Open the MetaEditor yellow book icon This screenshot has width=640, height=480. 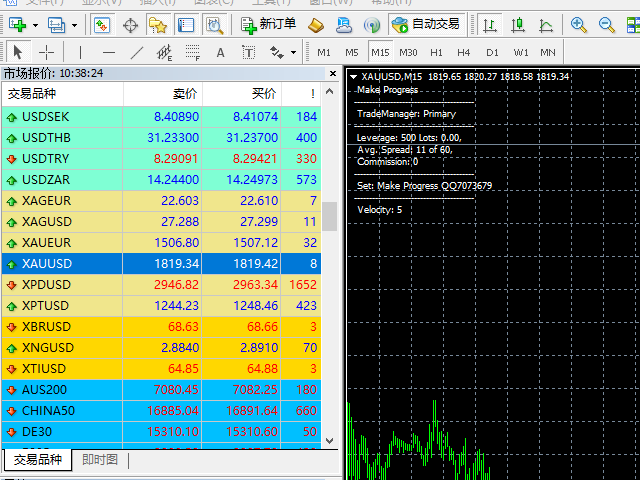pos(316,25)
